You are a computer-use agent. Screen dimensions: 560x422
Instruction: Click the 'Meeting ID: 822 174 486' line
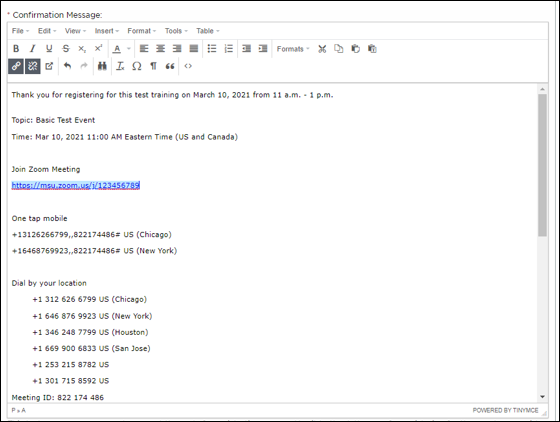point(58,397)
